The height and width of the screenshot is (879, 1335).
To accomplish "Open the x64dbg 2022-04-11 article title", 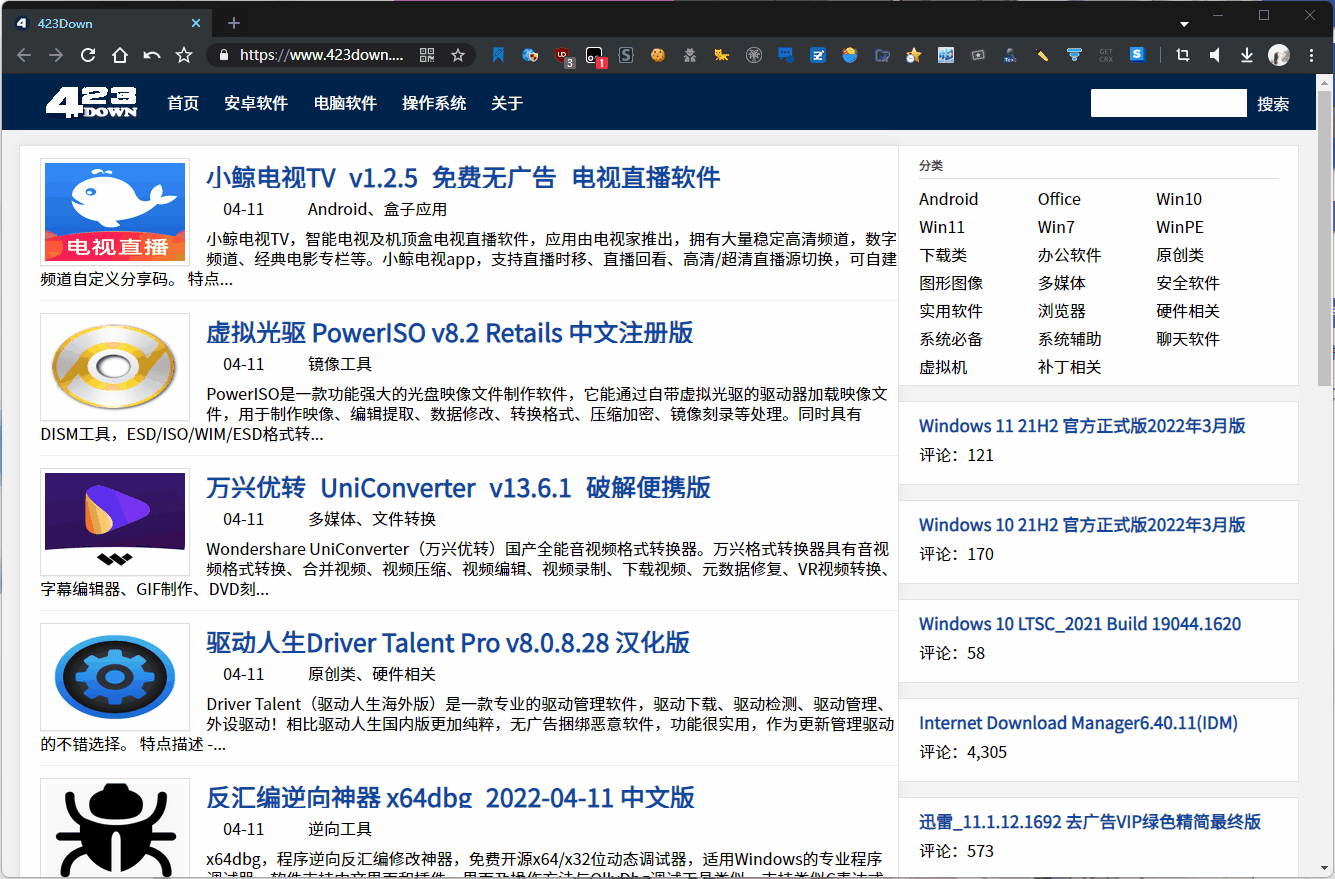I will (x=450, y=798).
